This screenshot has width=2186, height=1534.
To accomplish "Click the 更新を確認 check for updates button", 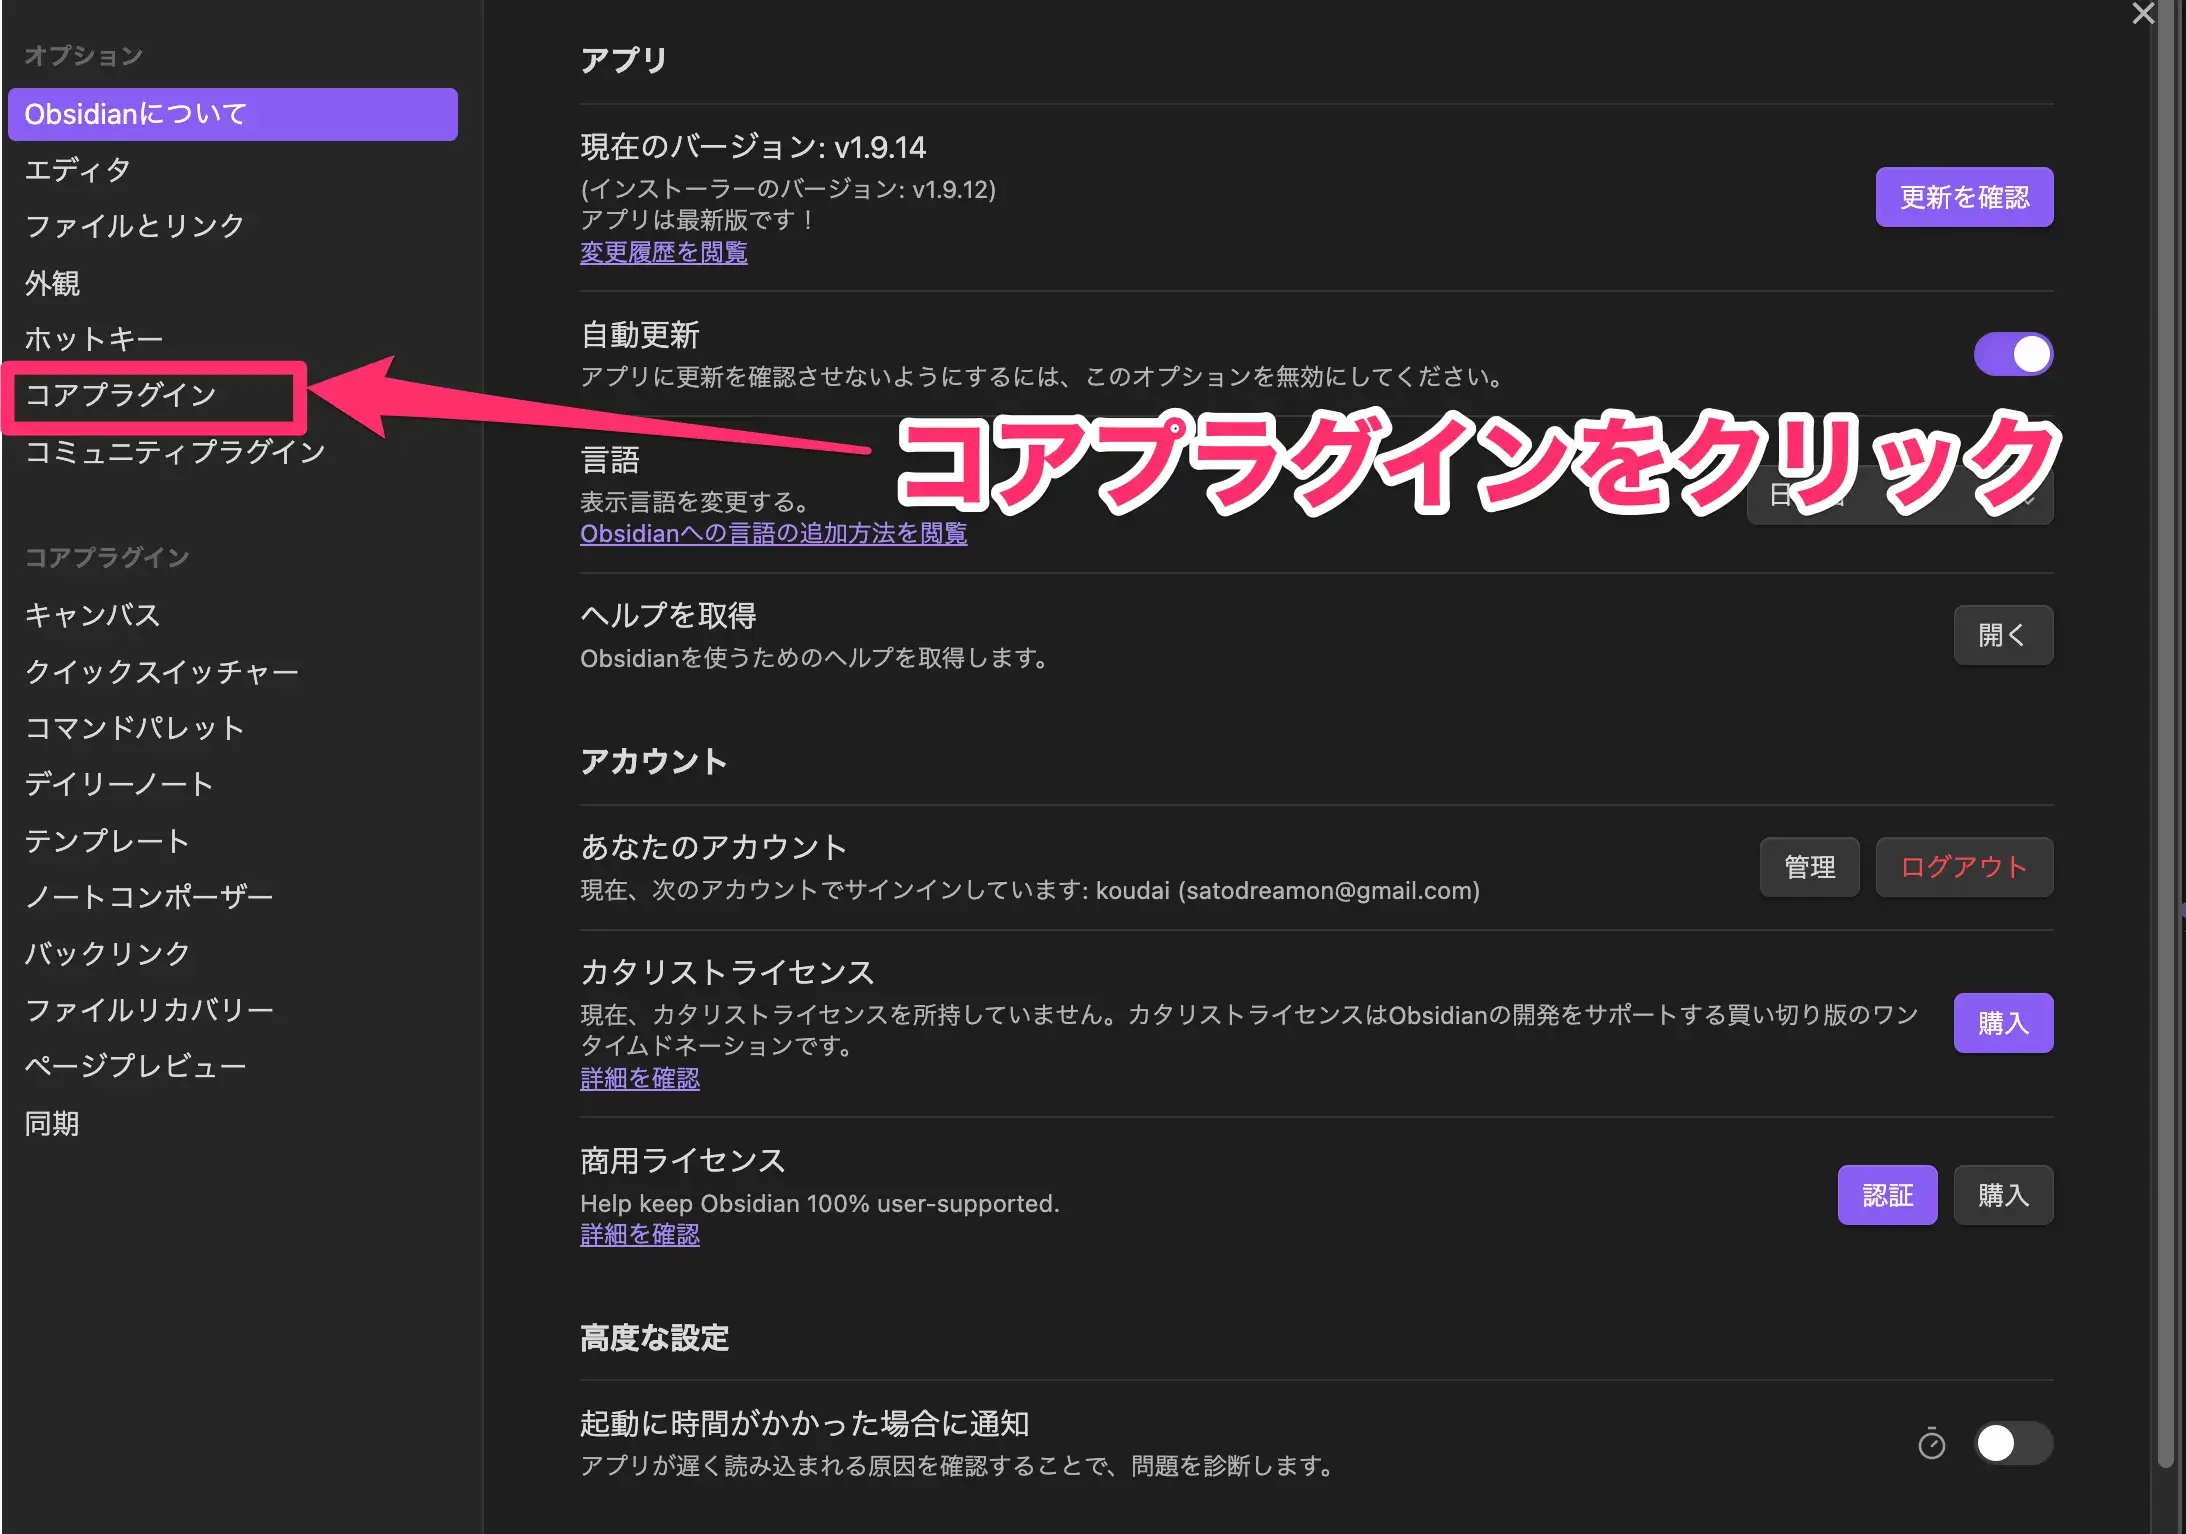I will point(1964,197).
